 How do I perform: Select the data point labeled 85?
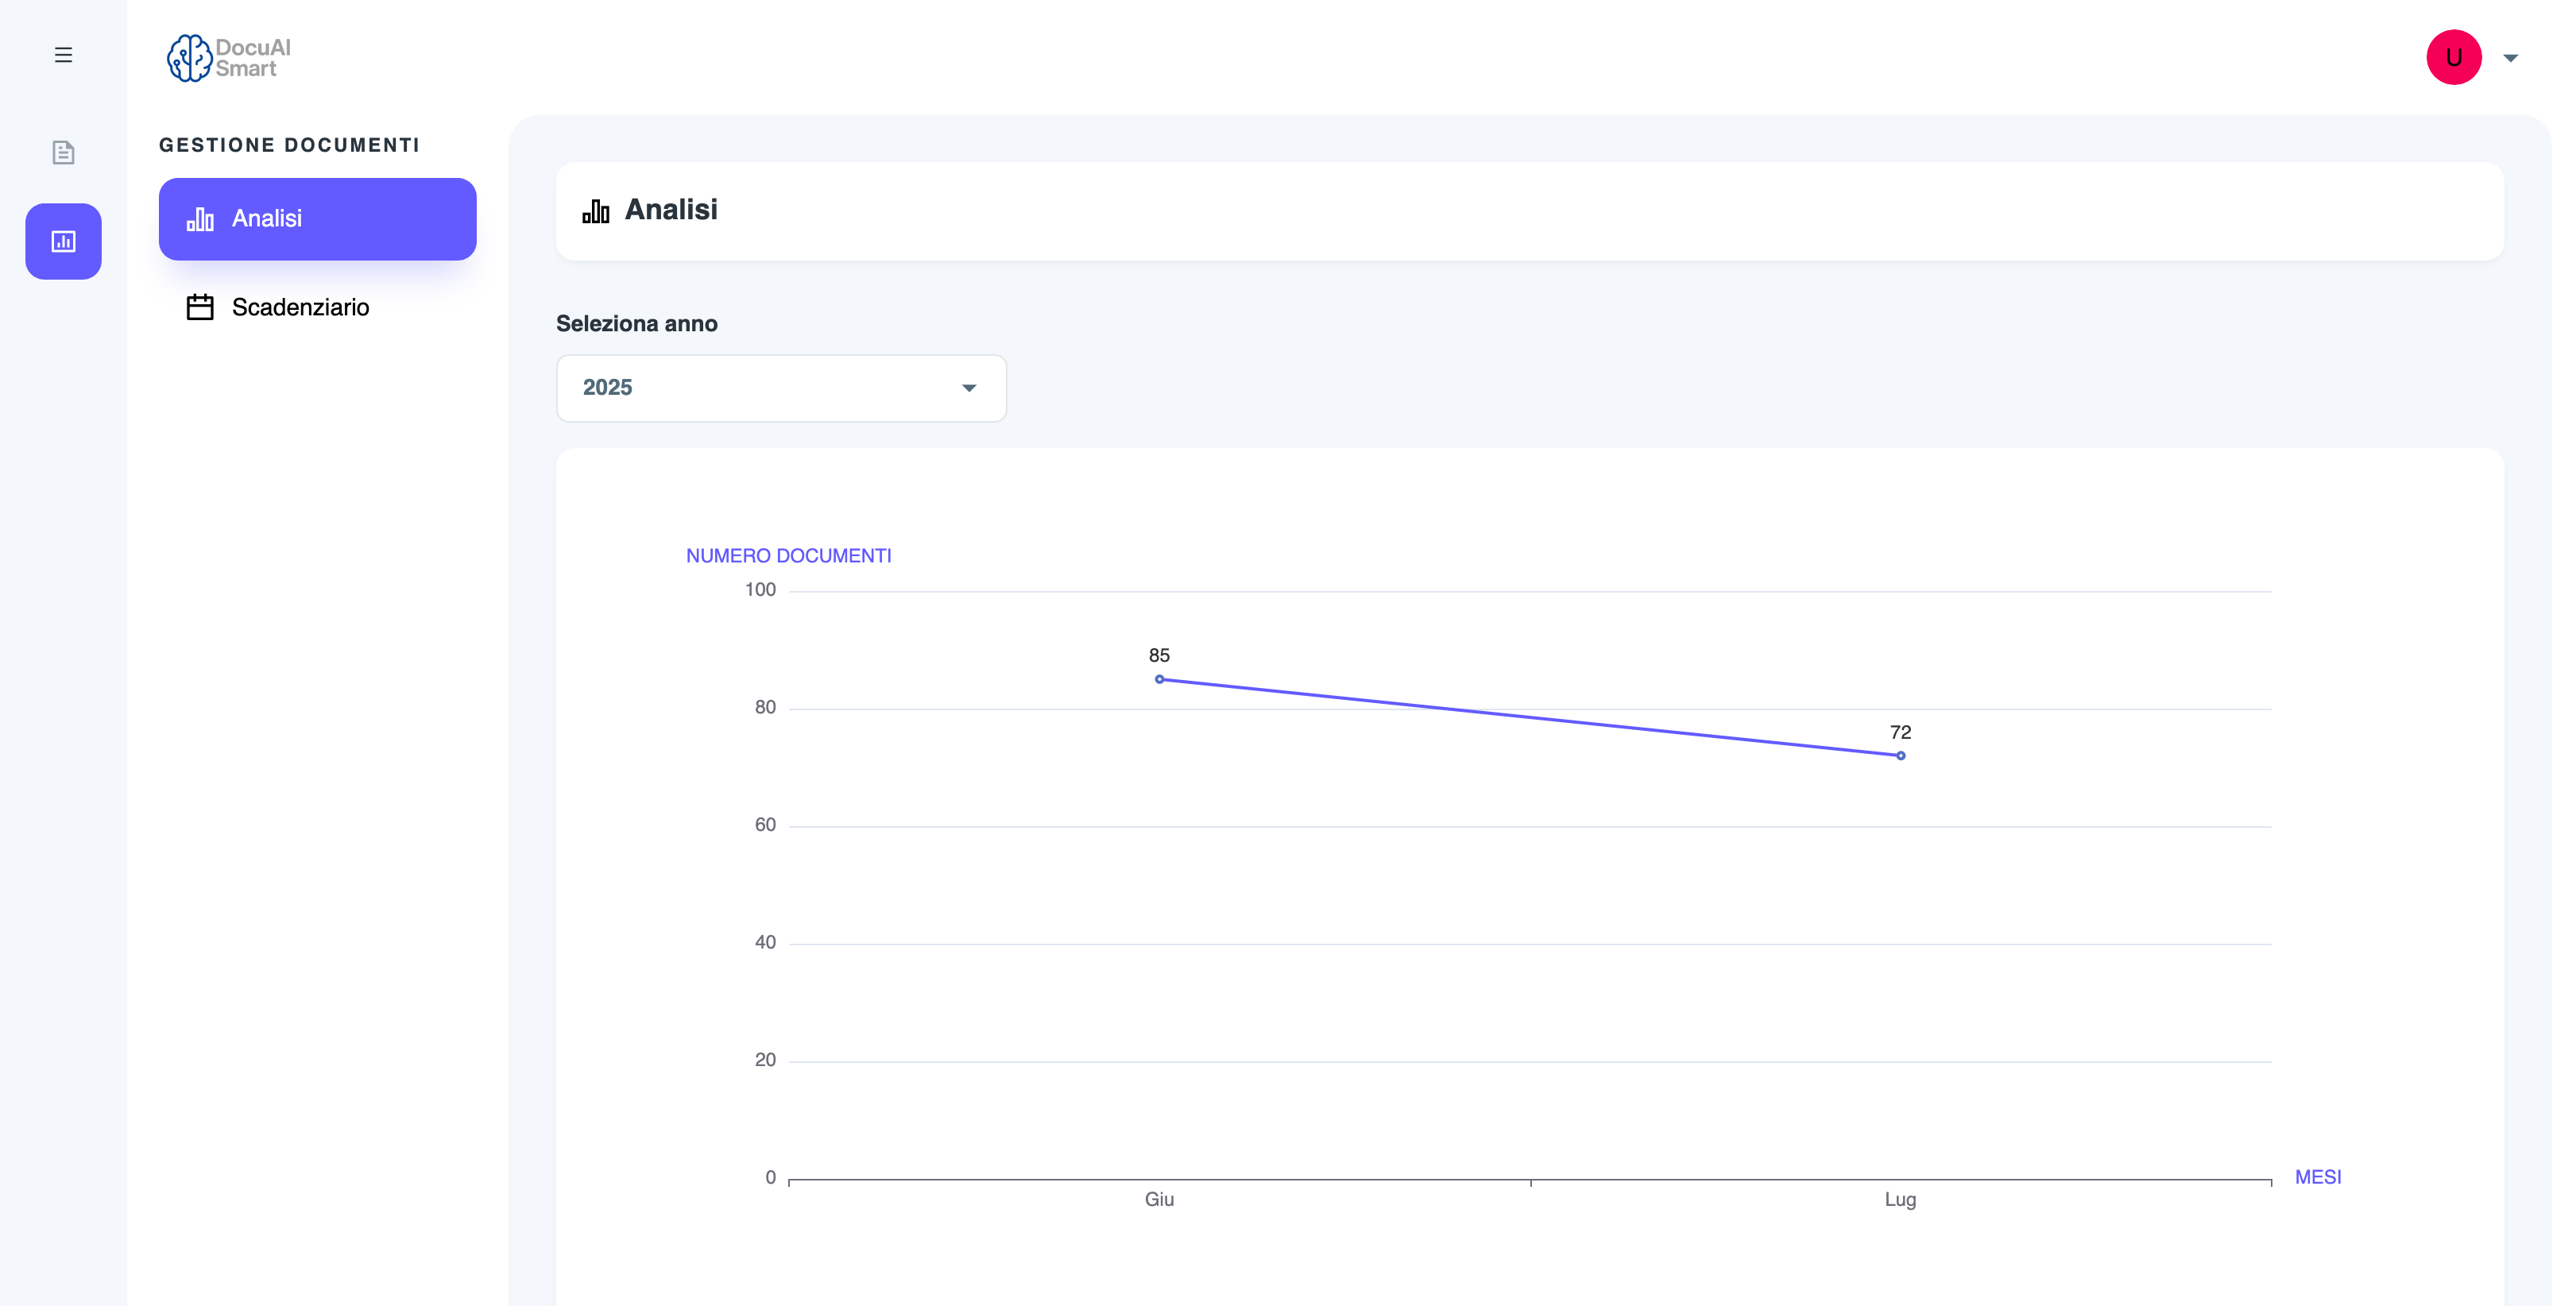[x=1159, y=679]
